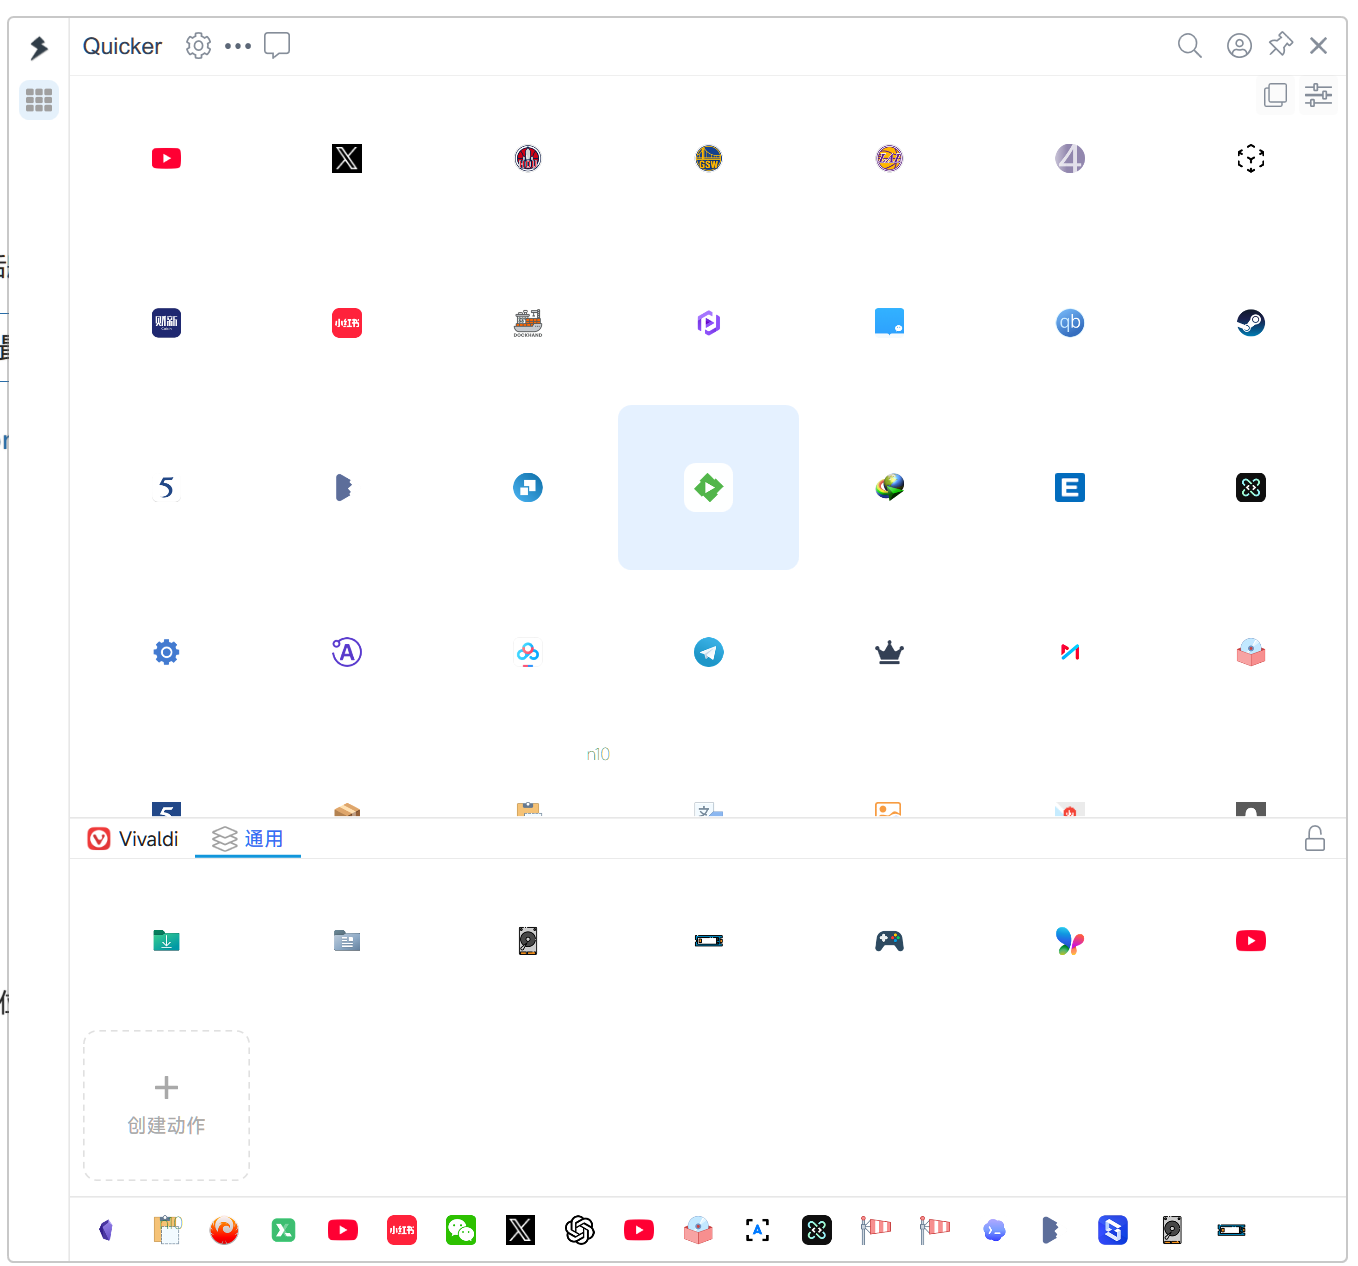Toggle the pin window icon
1358x1266 pixels.
1280,45
